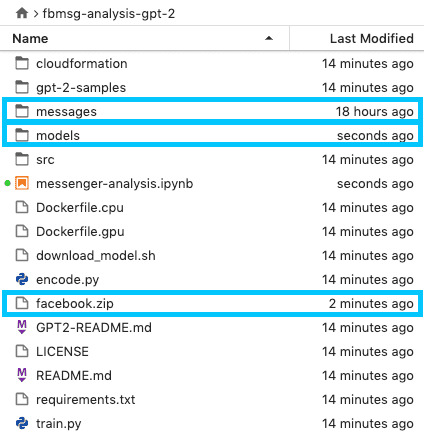Click '14 minutes ago' in the encode.py row
The image size is (424, 442).
point(368,280)
